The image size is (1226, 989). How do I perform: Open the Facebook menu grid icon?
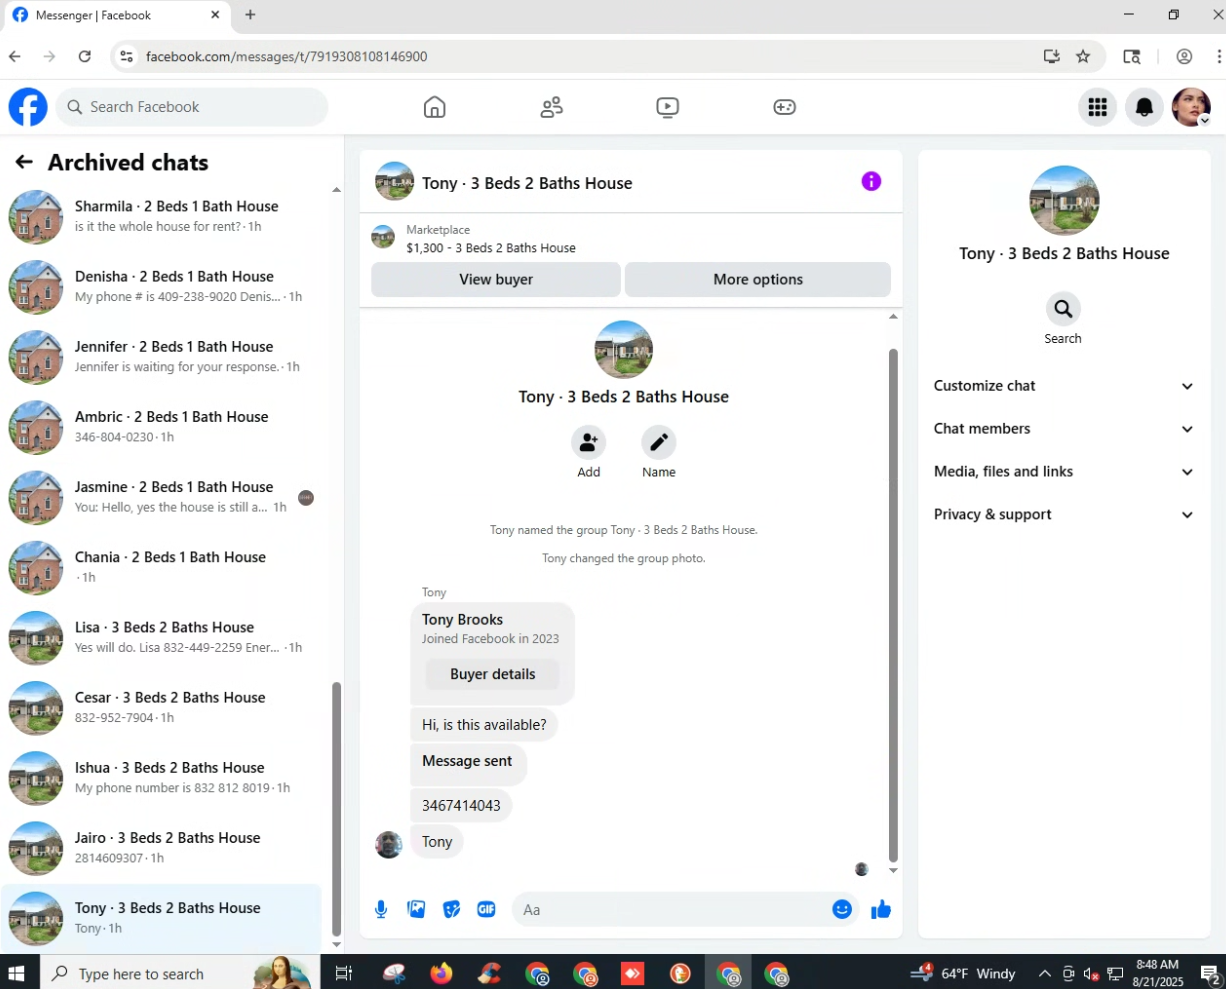coord(1097,107)
